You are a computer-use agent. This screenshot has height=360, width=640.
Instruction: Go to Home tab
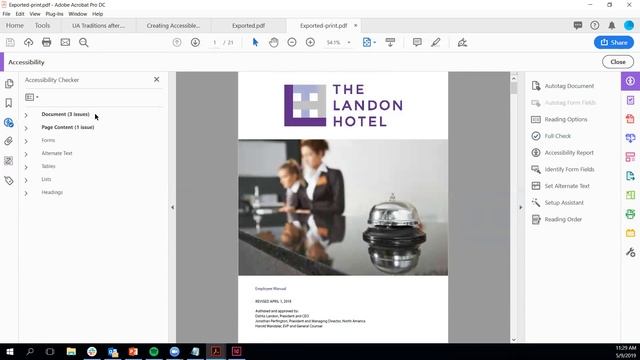point(15,25)
